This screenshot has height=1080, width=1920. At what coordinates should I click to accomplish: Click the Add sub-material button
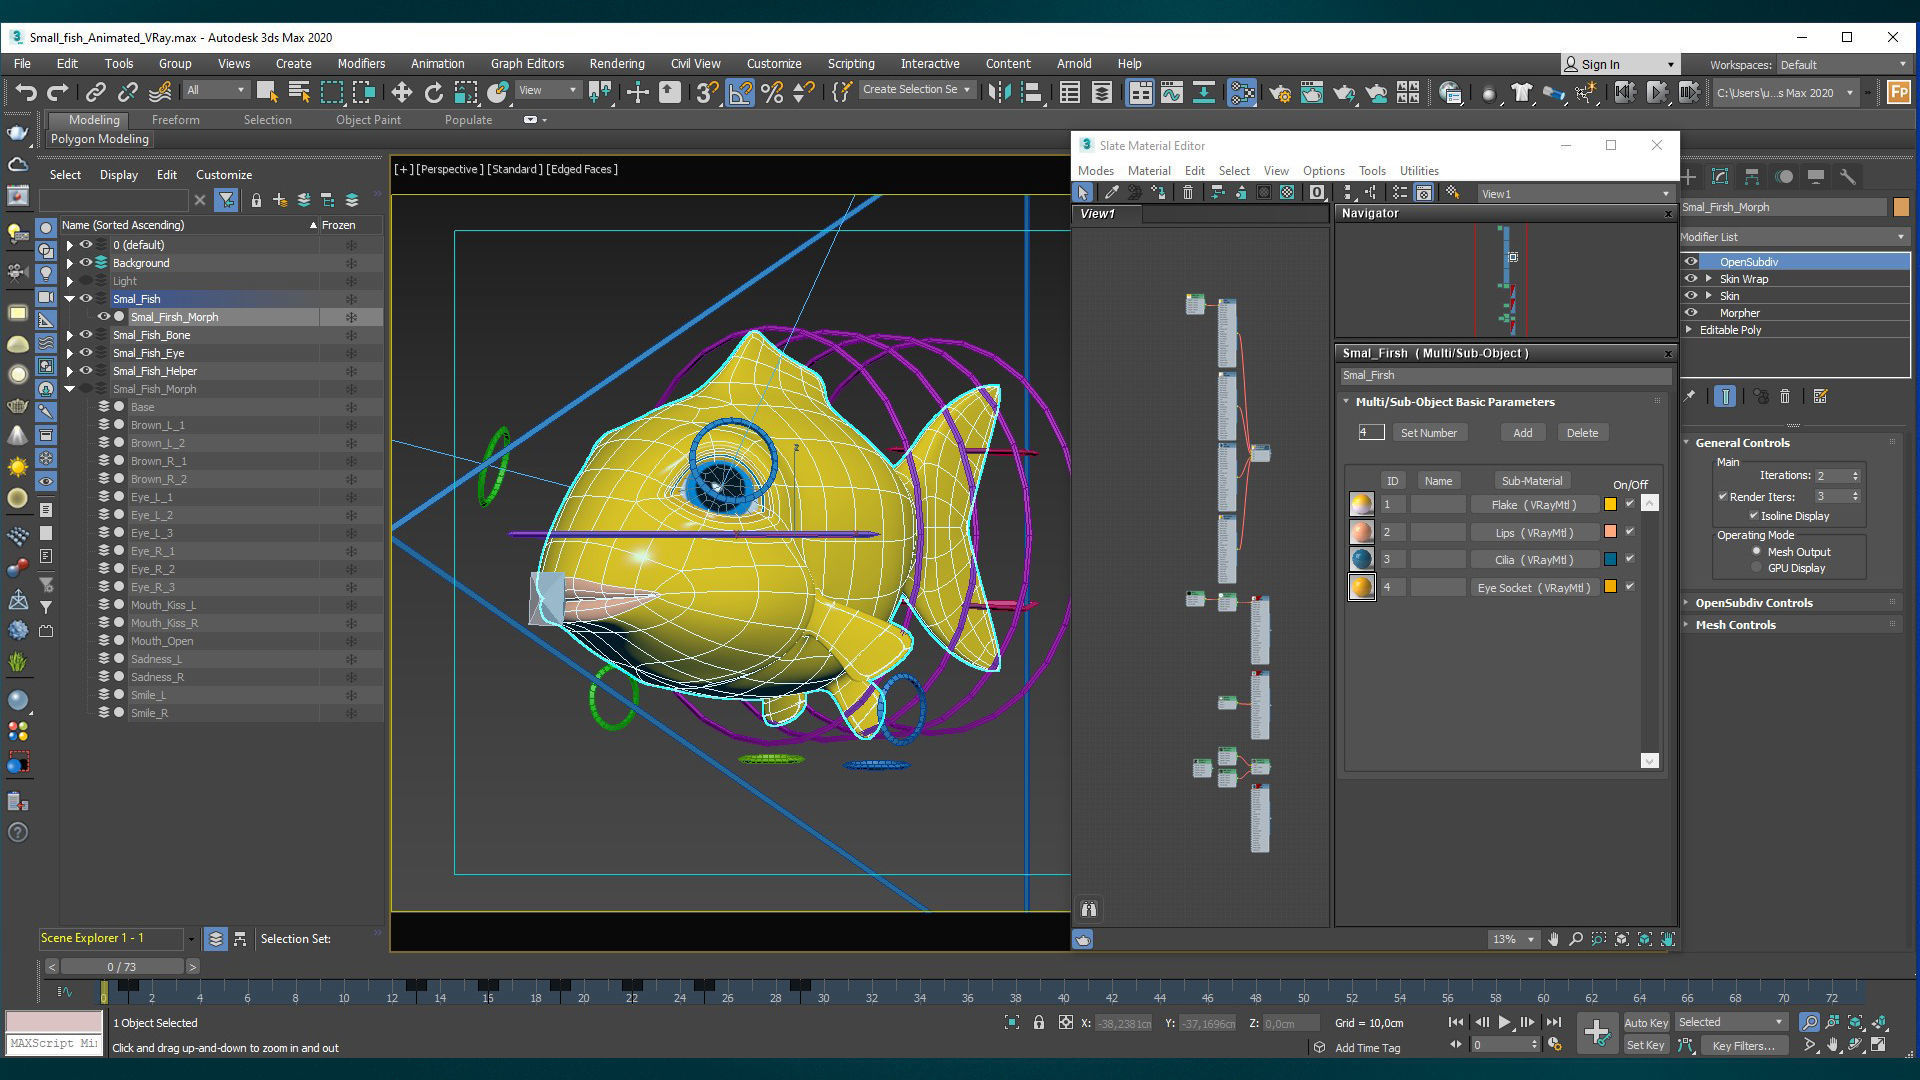coord(1522,433)
